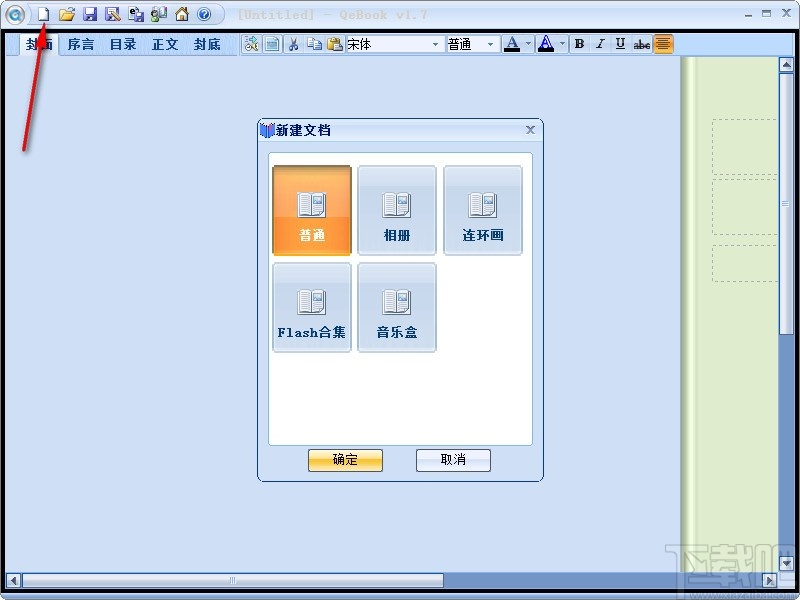Paste content using the clipboard icon

coord(332,44)
